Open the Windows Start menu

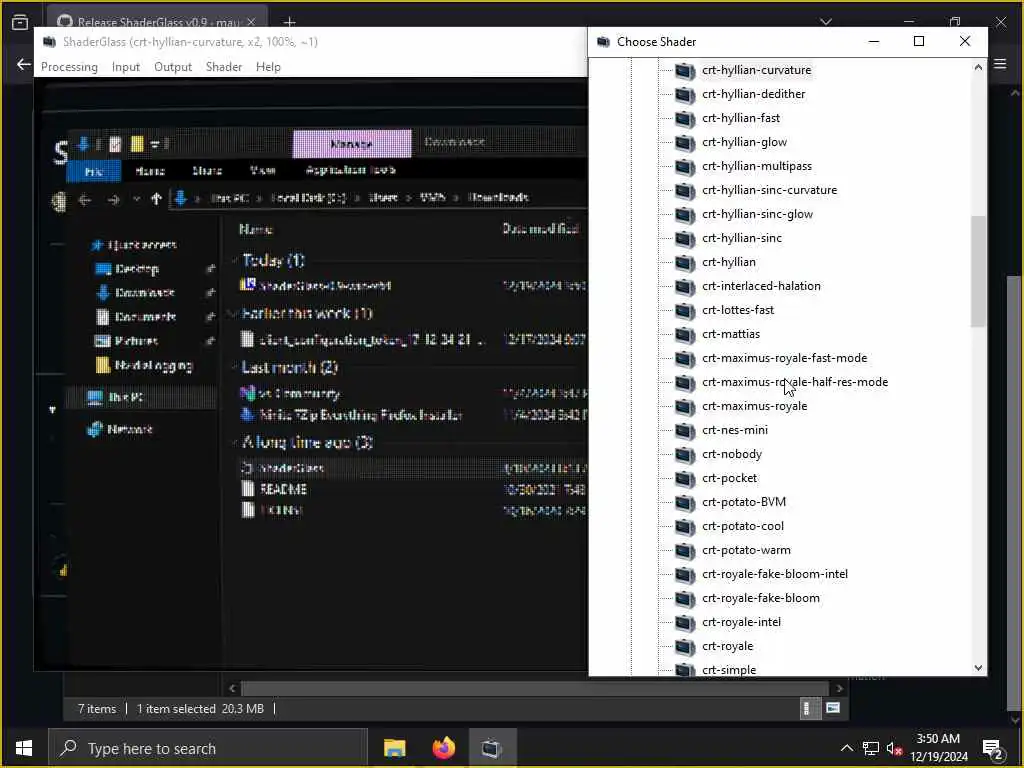click(x=24, y=748)
